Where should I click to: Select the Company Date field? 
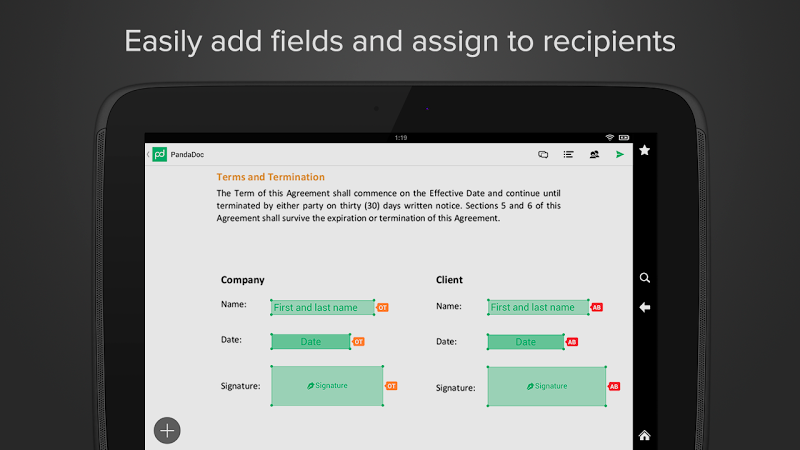311,341
